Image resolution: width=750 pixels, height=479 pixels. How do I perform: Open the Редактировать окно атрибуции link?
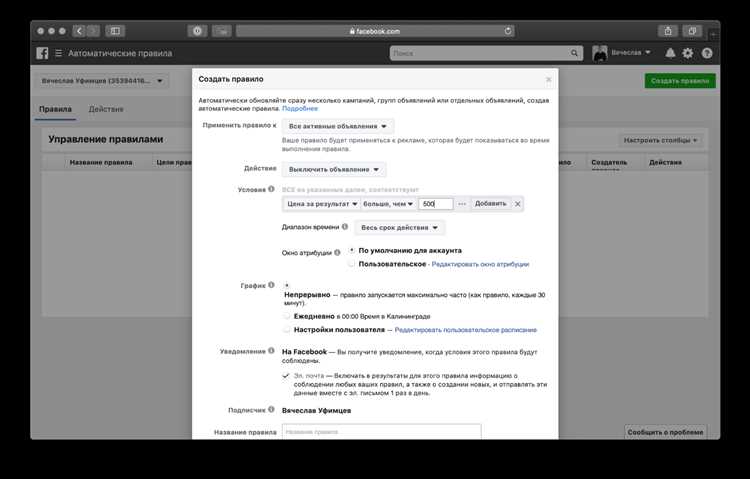coord(480,264)
